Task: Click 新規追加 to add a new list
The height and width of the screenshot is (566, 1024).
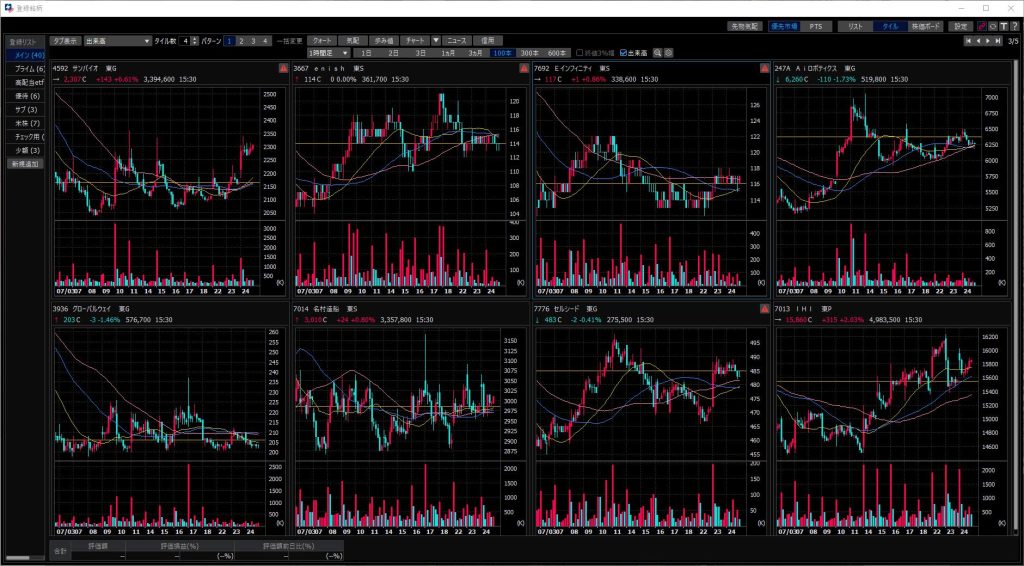Action: point(25,163)
